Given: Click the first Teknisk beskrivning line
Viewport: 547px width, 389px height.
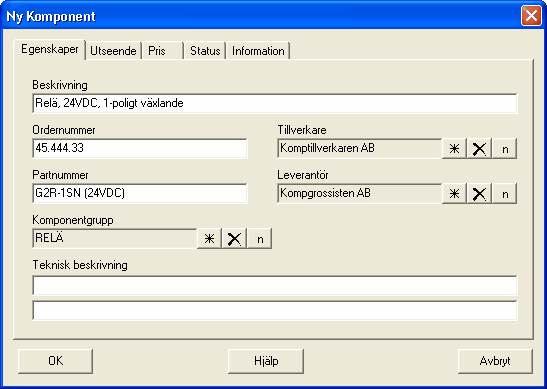Looking at the screenshot, I should click(x=275, y=285).
